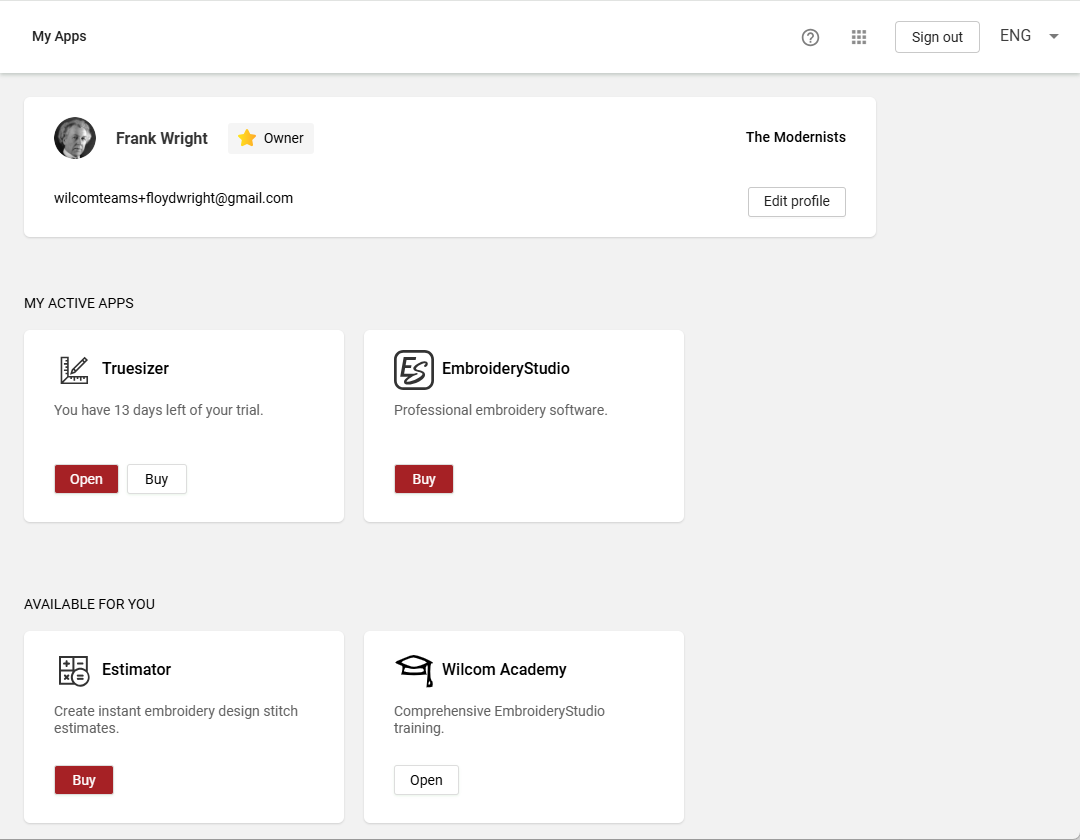The image size is (1080, 840).
Task: Select the ENG language label
Action: (1015, 36)
